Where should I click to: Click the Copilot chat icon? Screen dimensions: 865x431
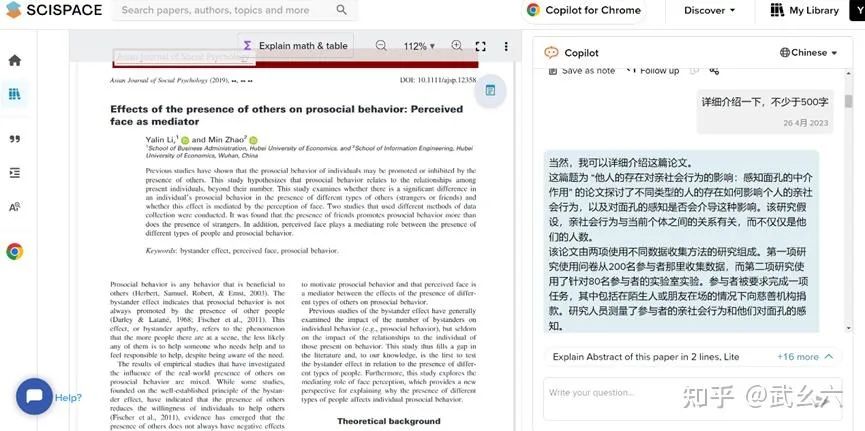point(551,53)
